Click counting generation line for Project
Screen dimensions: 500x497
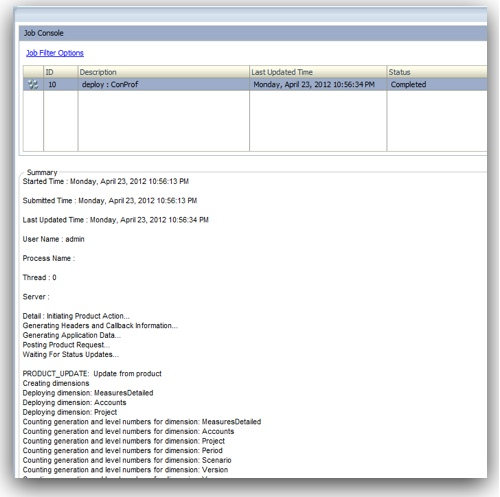tap(124, 441)
